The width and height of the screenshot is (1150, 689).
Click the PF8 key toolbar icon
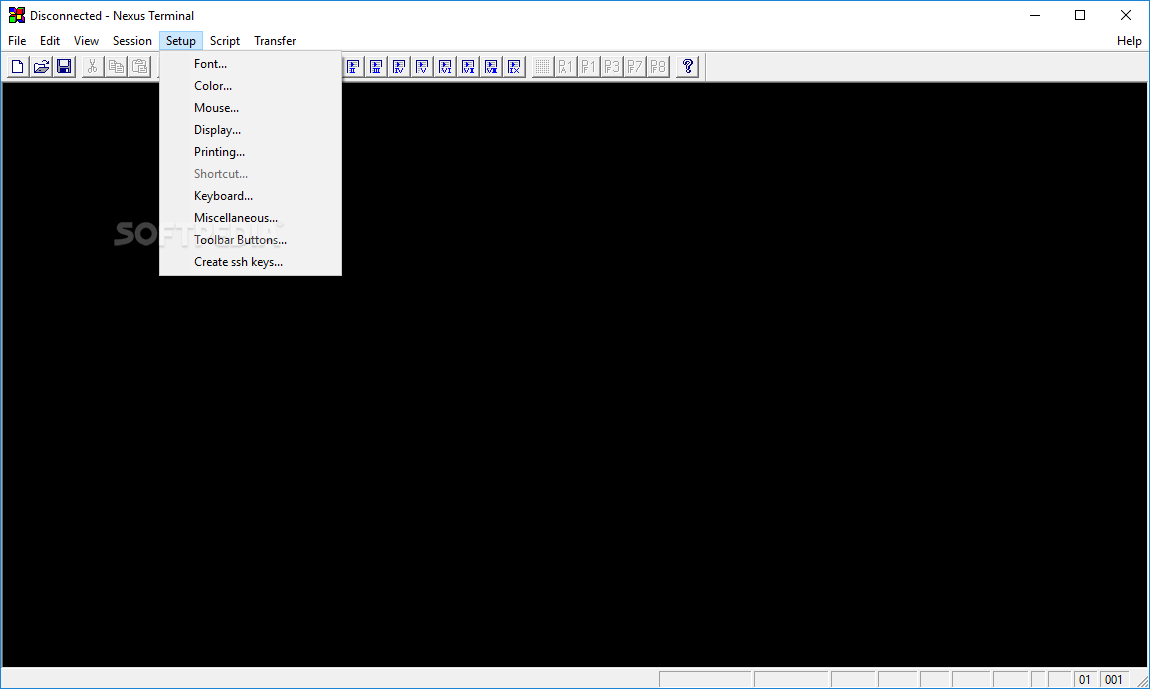659,67
